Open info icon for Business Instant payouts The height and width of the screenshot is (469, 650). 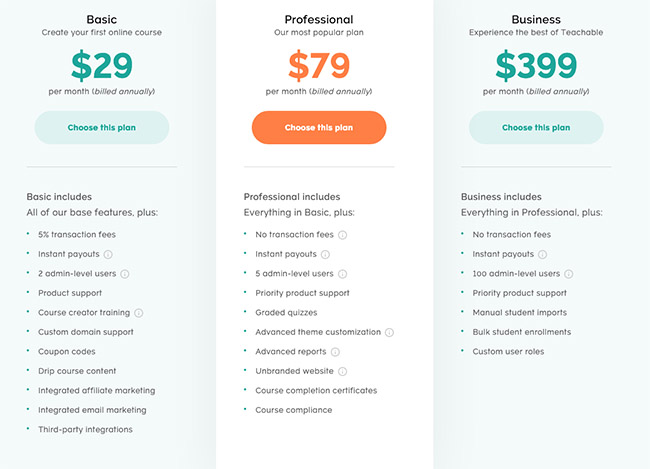(542, 254)
